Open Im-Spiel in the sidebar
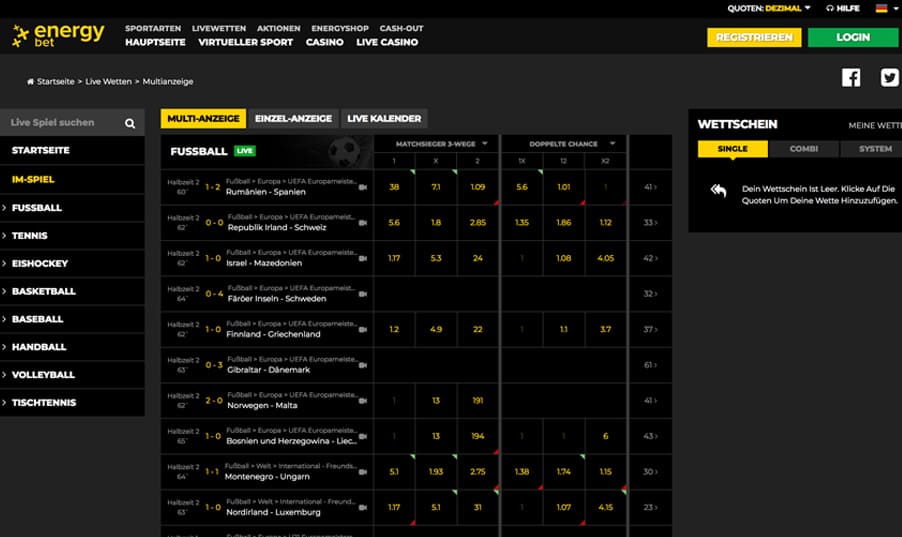Viewport: 902px width, 537px height. click(x=72, y=180)
